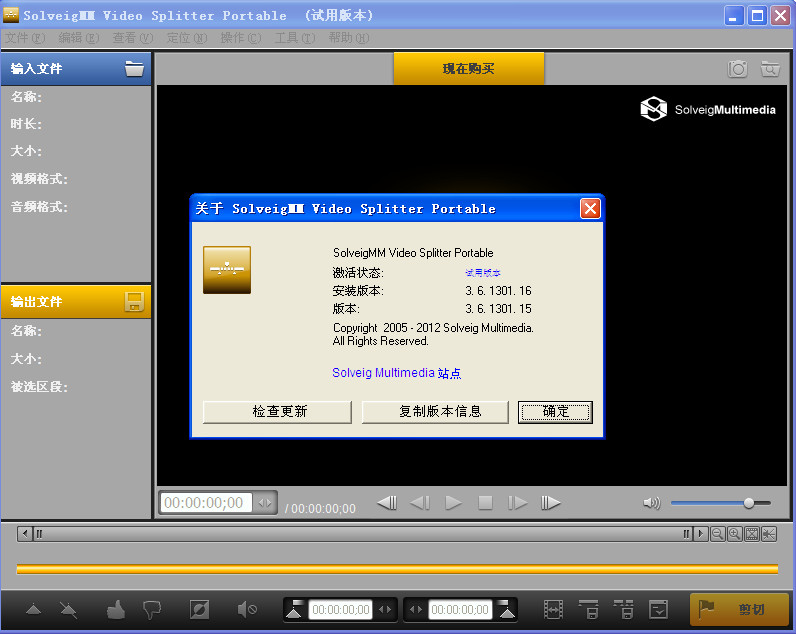Click the orange timeline track
Viewport: 796px width, 634px height.
[397, 569]
